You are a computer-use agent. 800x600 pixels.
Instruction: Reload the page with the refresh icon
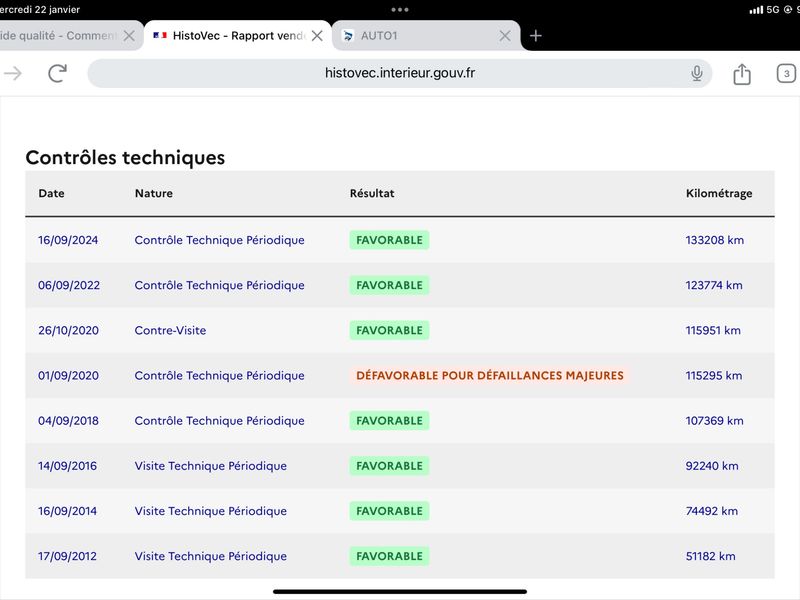coord(58,73)
